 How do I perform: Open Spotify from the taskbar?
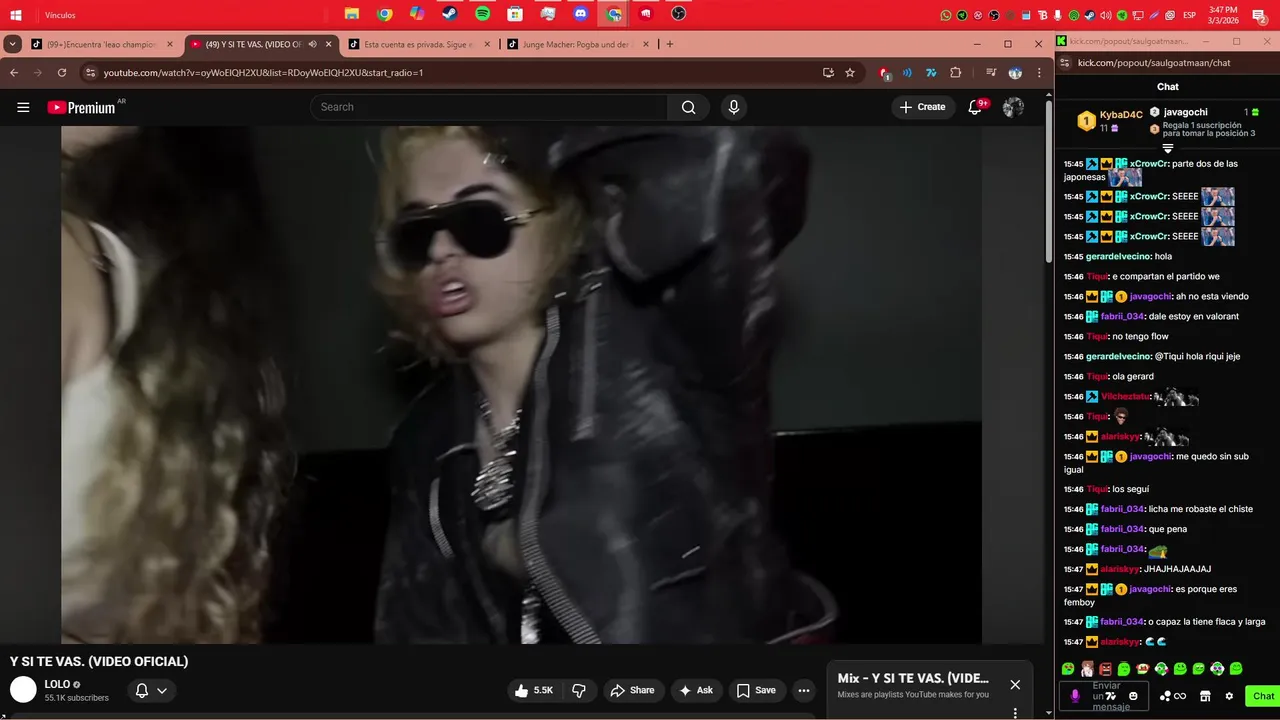(x=483, y=14)
